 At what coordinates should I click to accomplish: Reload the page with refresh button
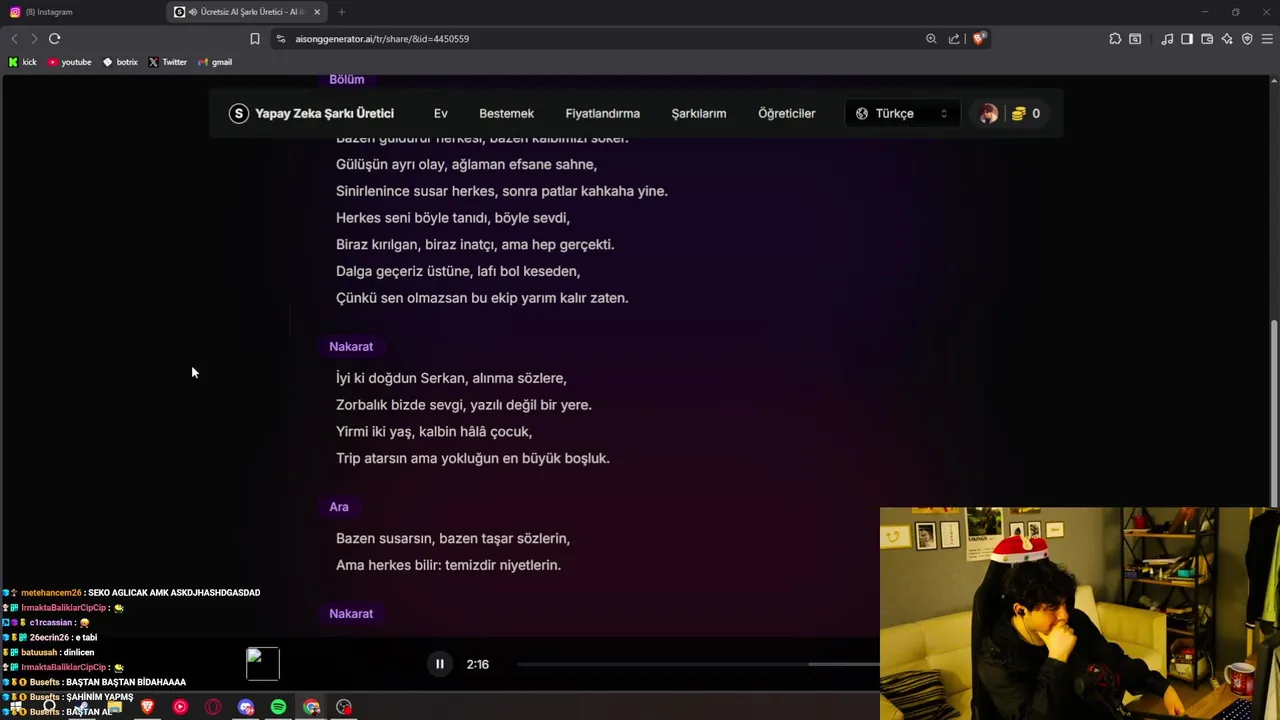pos(54,39)
